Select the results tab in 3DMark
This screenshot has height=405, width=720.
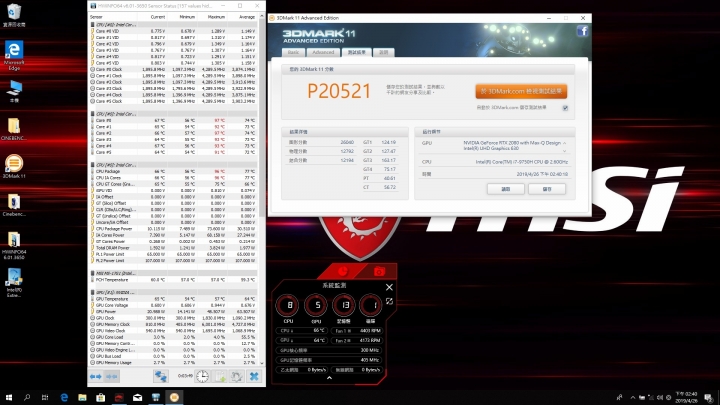(357, 52)
